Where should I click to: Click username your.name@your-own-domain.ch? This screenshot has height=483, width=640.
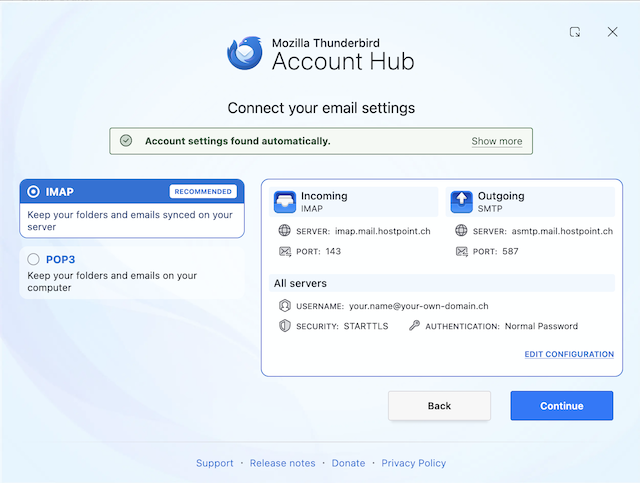point(419,306)
